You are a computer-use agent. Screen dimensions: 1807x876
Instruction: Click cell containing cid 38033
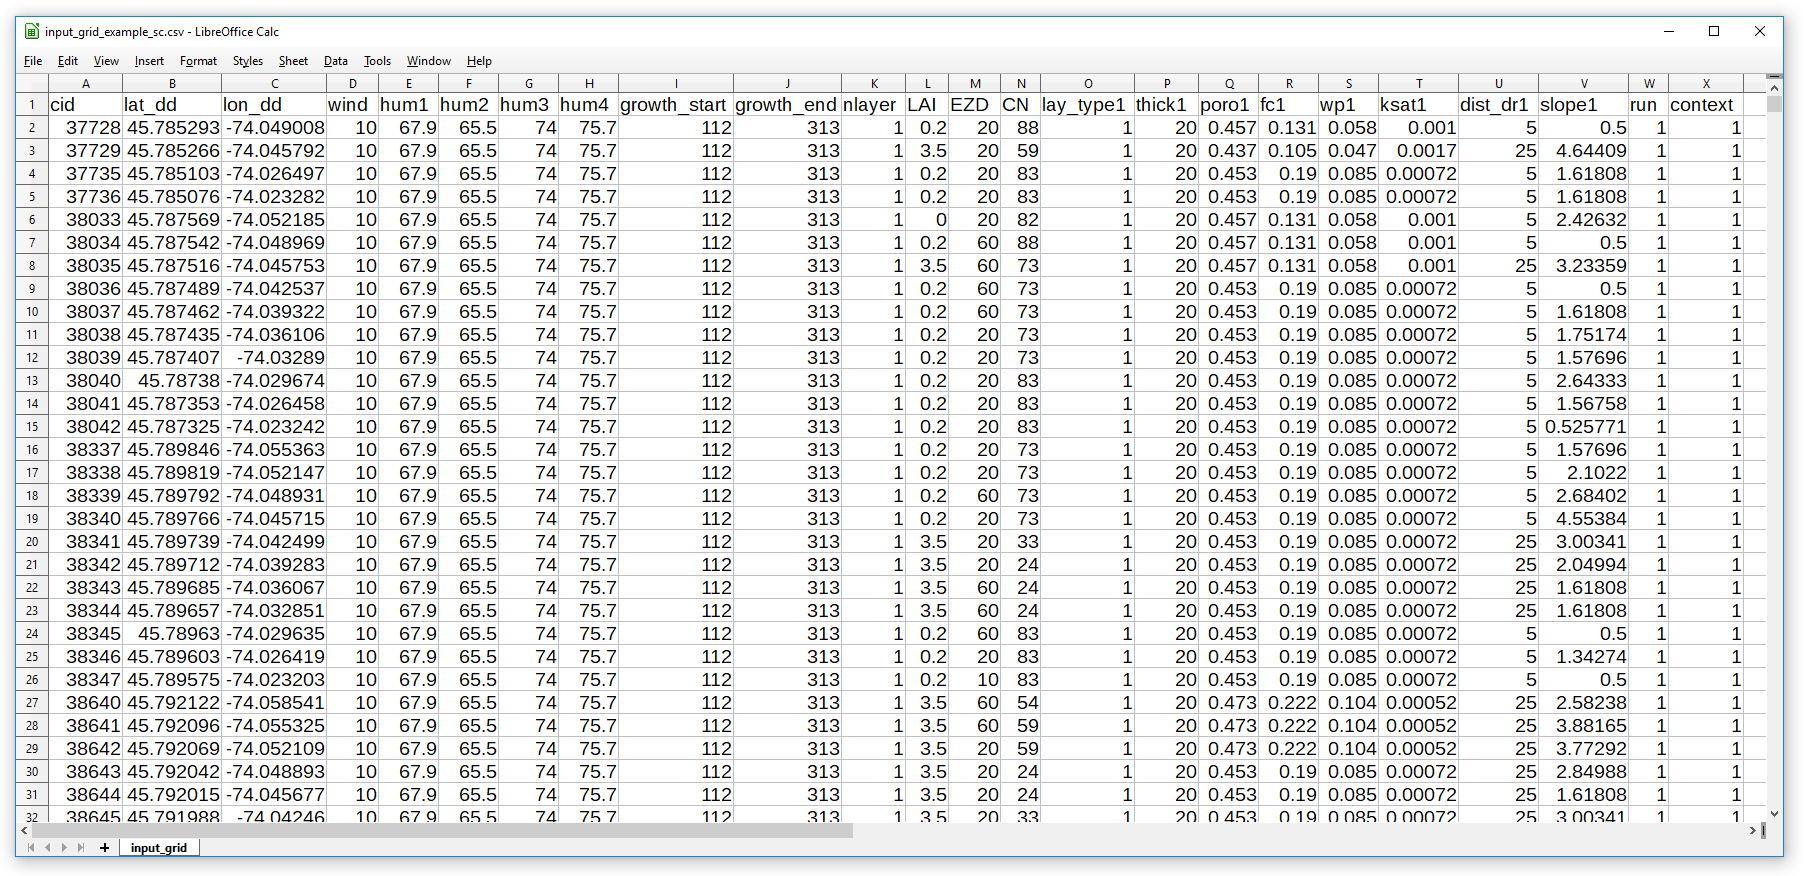[x=86, y=220]
